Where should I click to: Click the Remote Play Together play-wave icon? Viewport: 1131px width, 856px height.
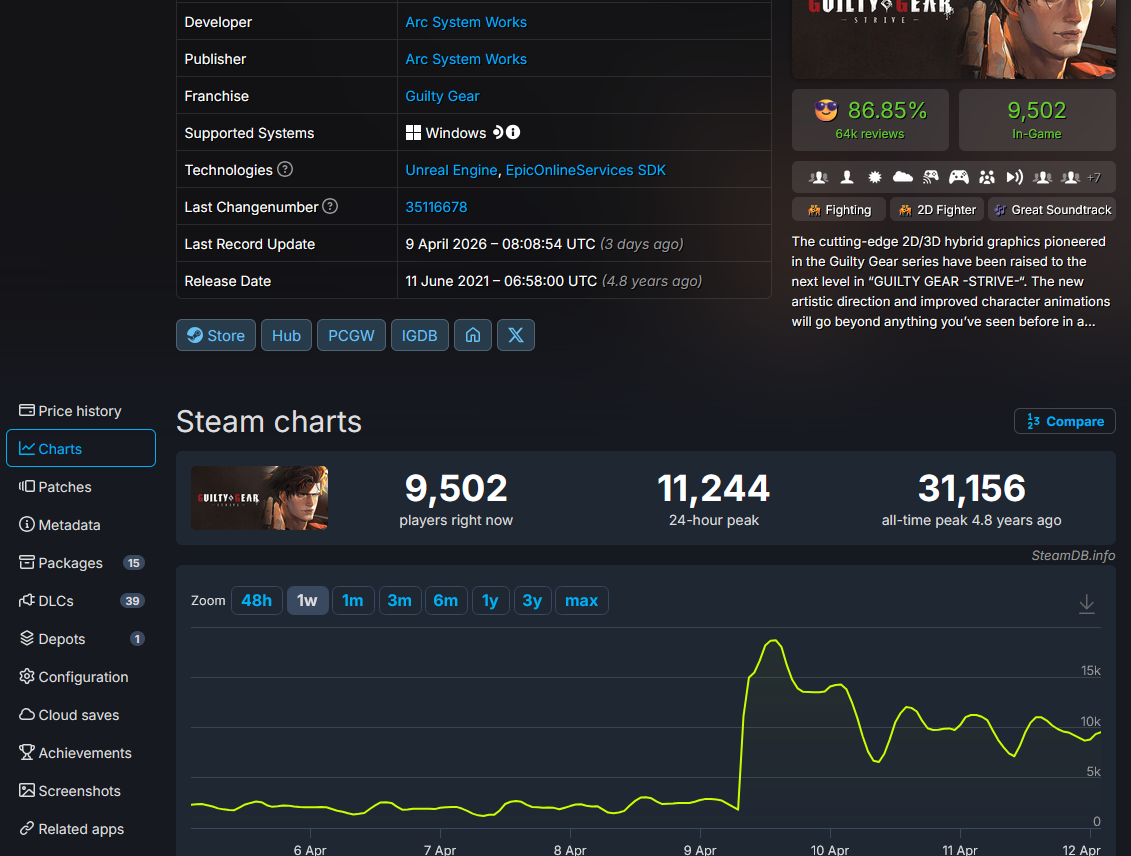1015,177
